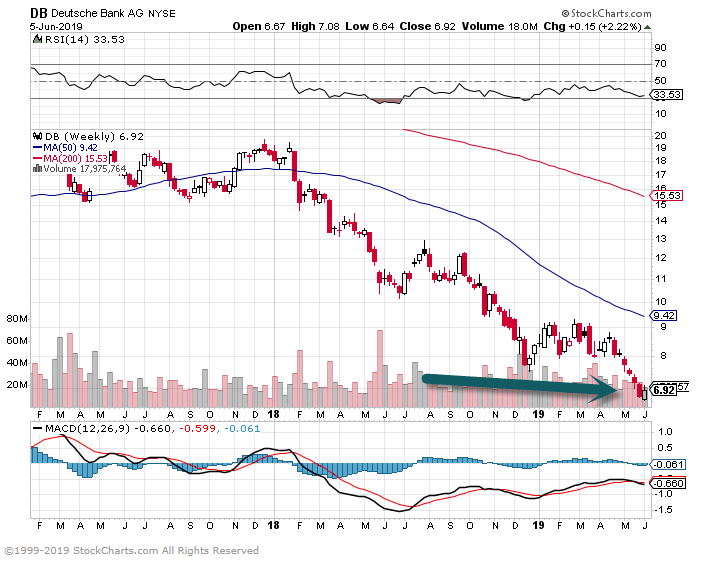Screen dimensions: 713x582
Task: Click the volume bars icon beside Volume 17,975,764
Action: pyautogui.click(x=38, y=169)
